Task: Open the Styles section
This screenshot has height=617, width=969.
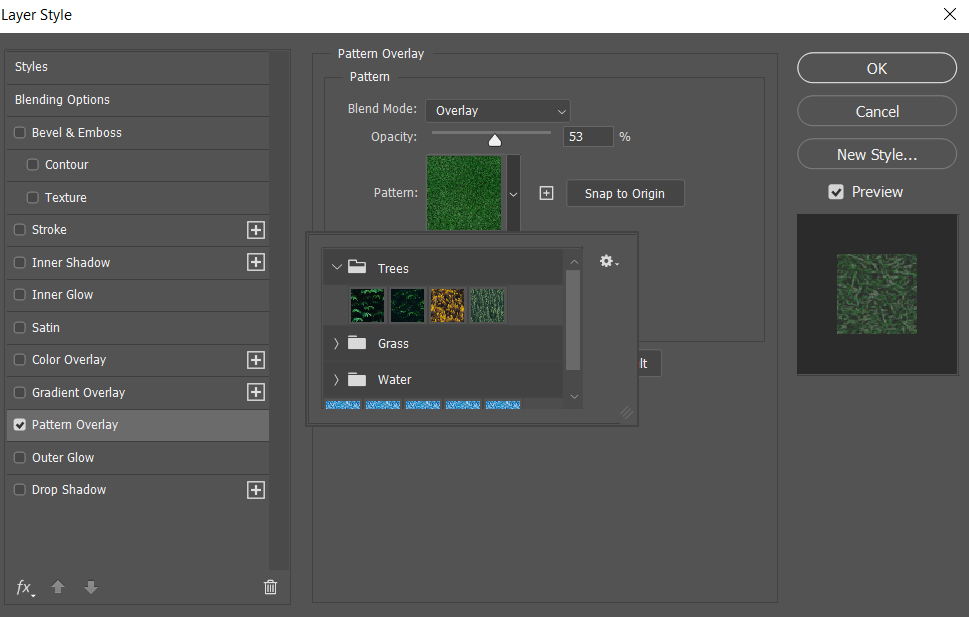Action: pyautogui.click(x=30, y=67)
